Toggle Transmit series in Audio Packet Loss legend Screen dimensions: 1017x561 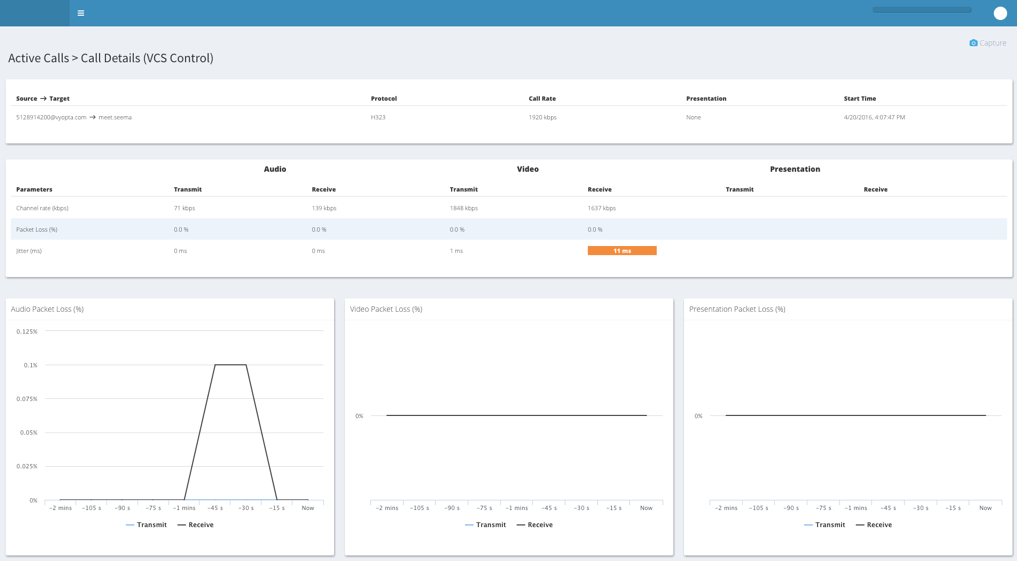click(x=147, y=525)
